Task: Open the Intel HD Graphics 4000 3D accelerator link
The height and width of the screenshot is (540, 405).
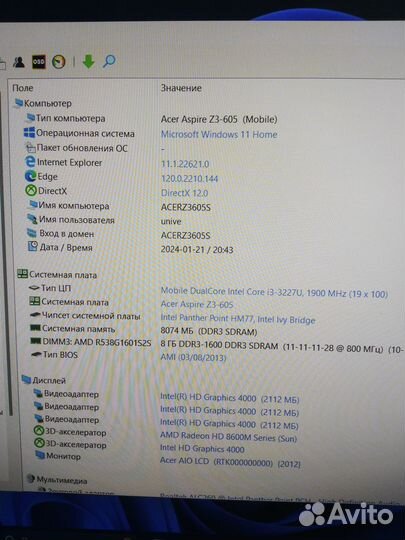Action: pos(202,448)
